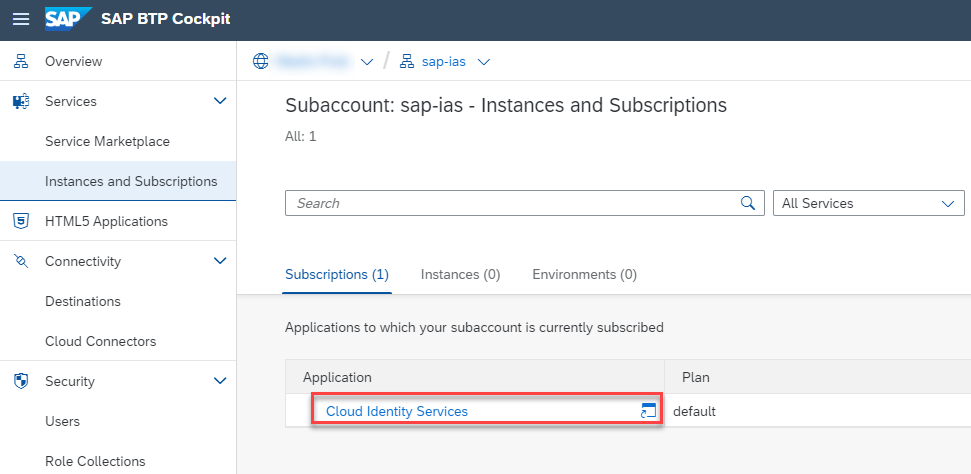Collapse the Connectivity section chevron
971x474 pixels.
220,261
